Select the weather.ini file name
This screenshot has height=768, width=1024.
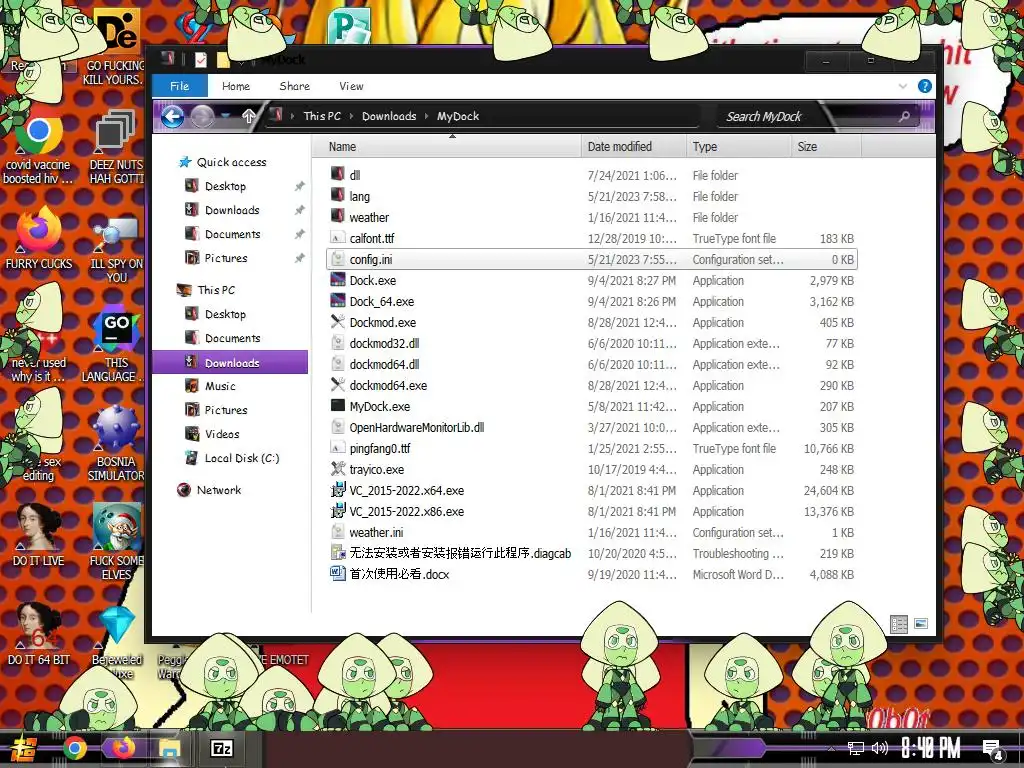pyautogui.click(x=376, y=532)
